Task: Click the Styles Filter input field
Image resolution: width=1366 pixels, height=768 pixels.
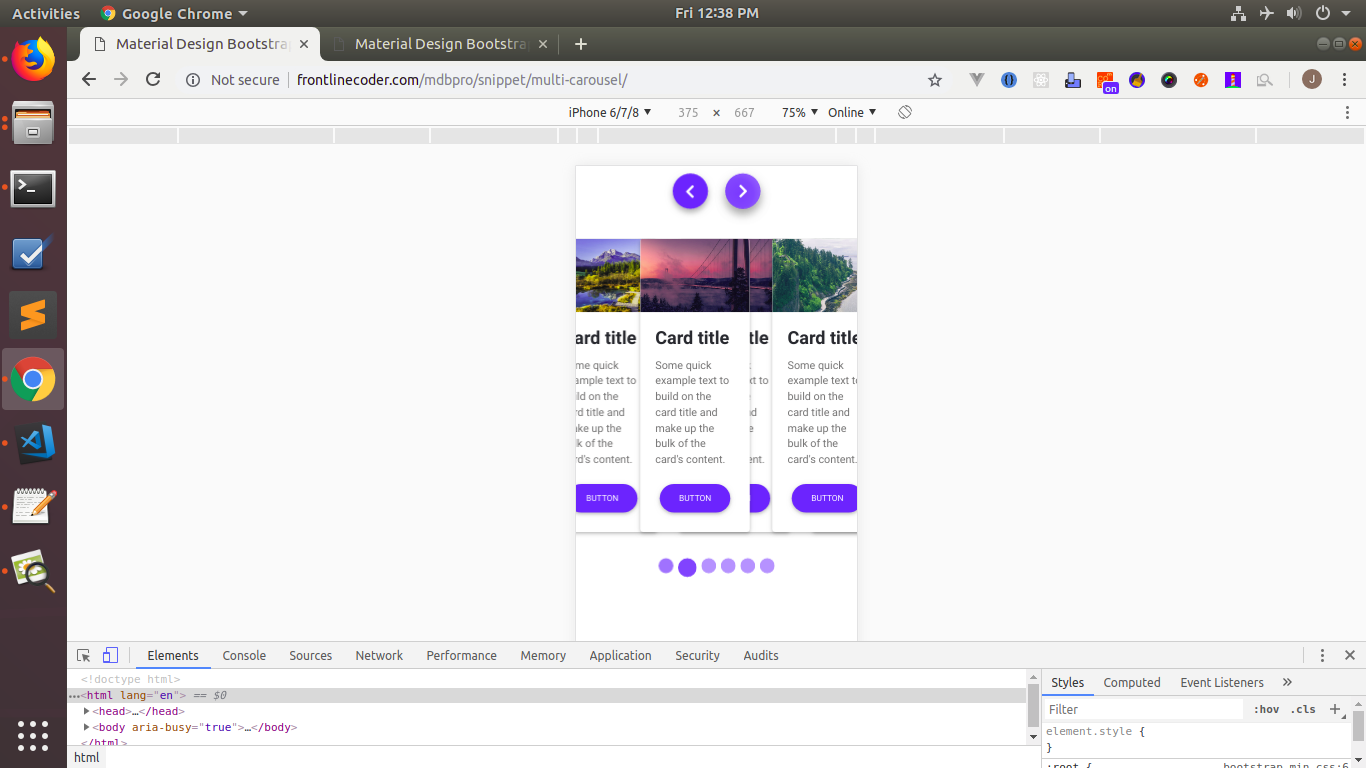Action: pos(1143,709)
